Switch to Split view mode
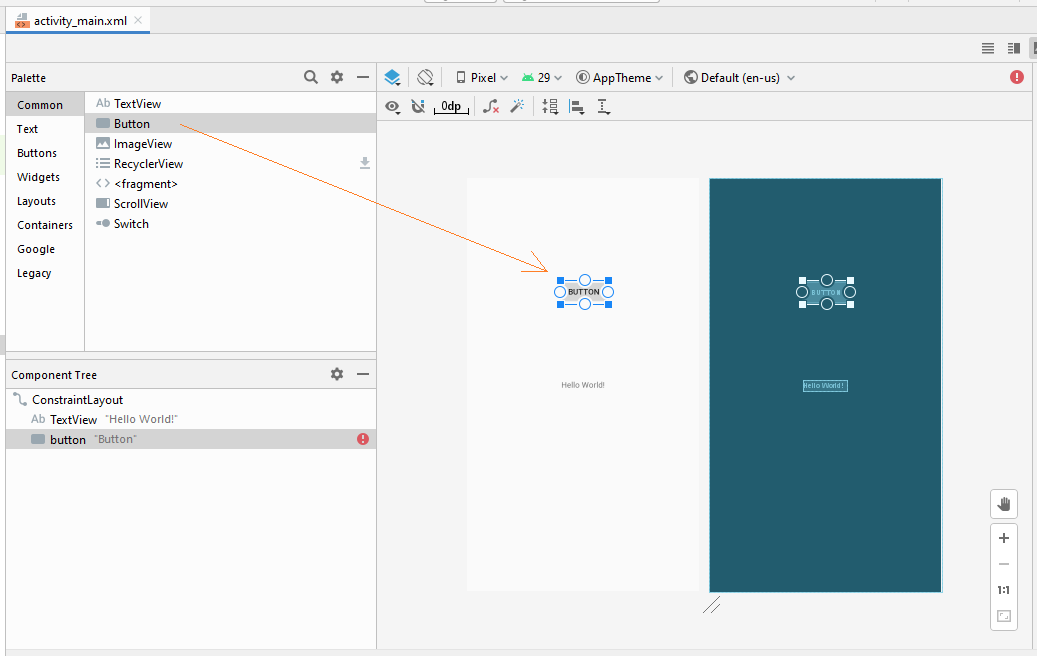Image resolution: width=1037 pixels, height=656 pixels. (x=1014, y=48)
